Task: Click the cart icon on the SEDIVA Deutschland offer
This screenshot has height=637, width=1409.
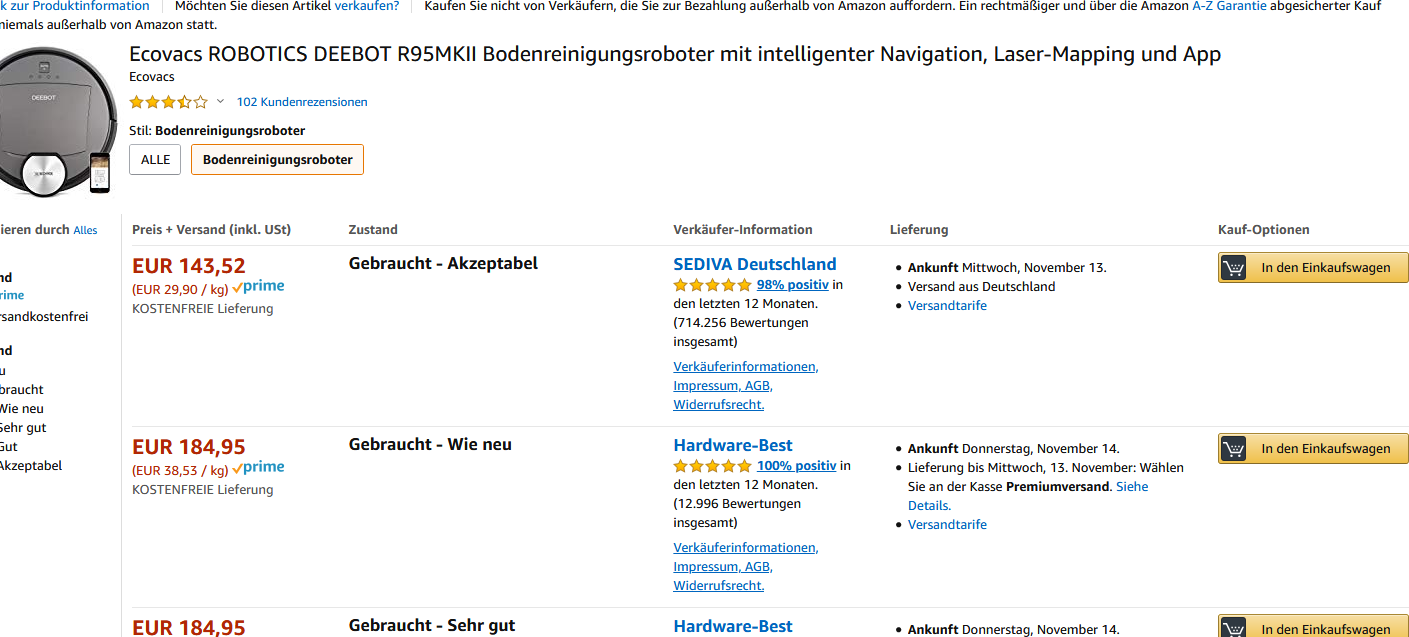Action: pos(1234,268)
